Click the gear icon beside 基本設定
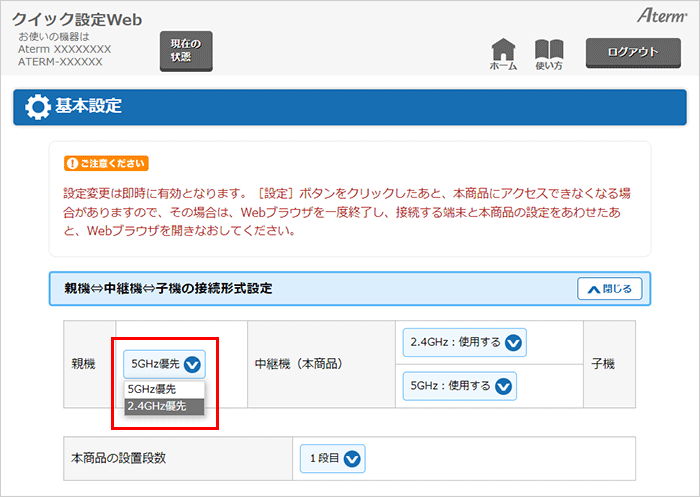700x497 pixels. pos(37,106)
